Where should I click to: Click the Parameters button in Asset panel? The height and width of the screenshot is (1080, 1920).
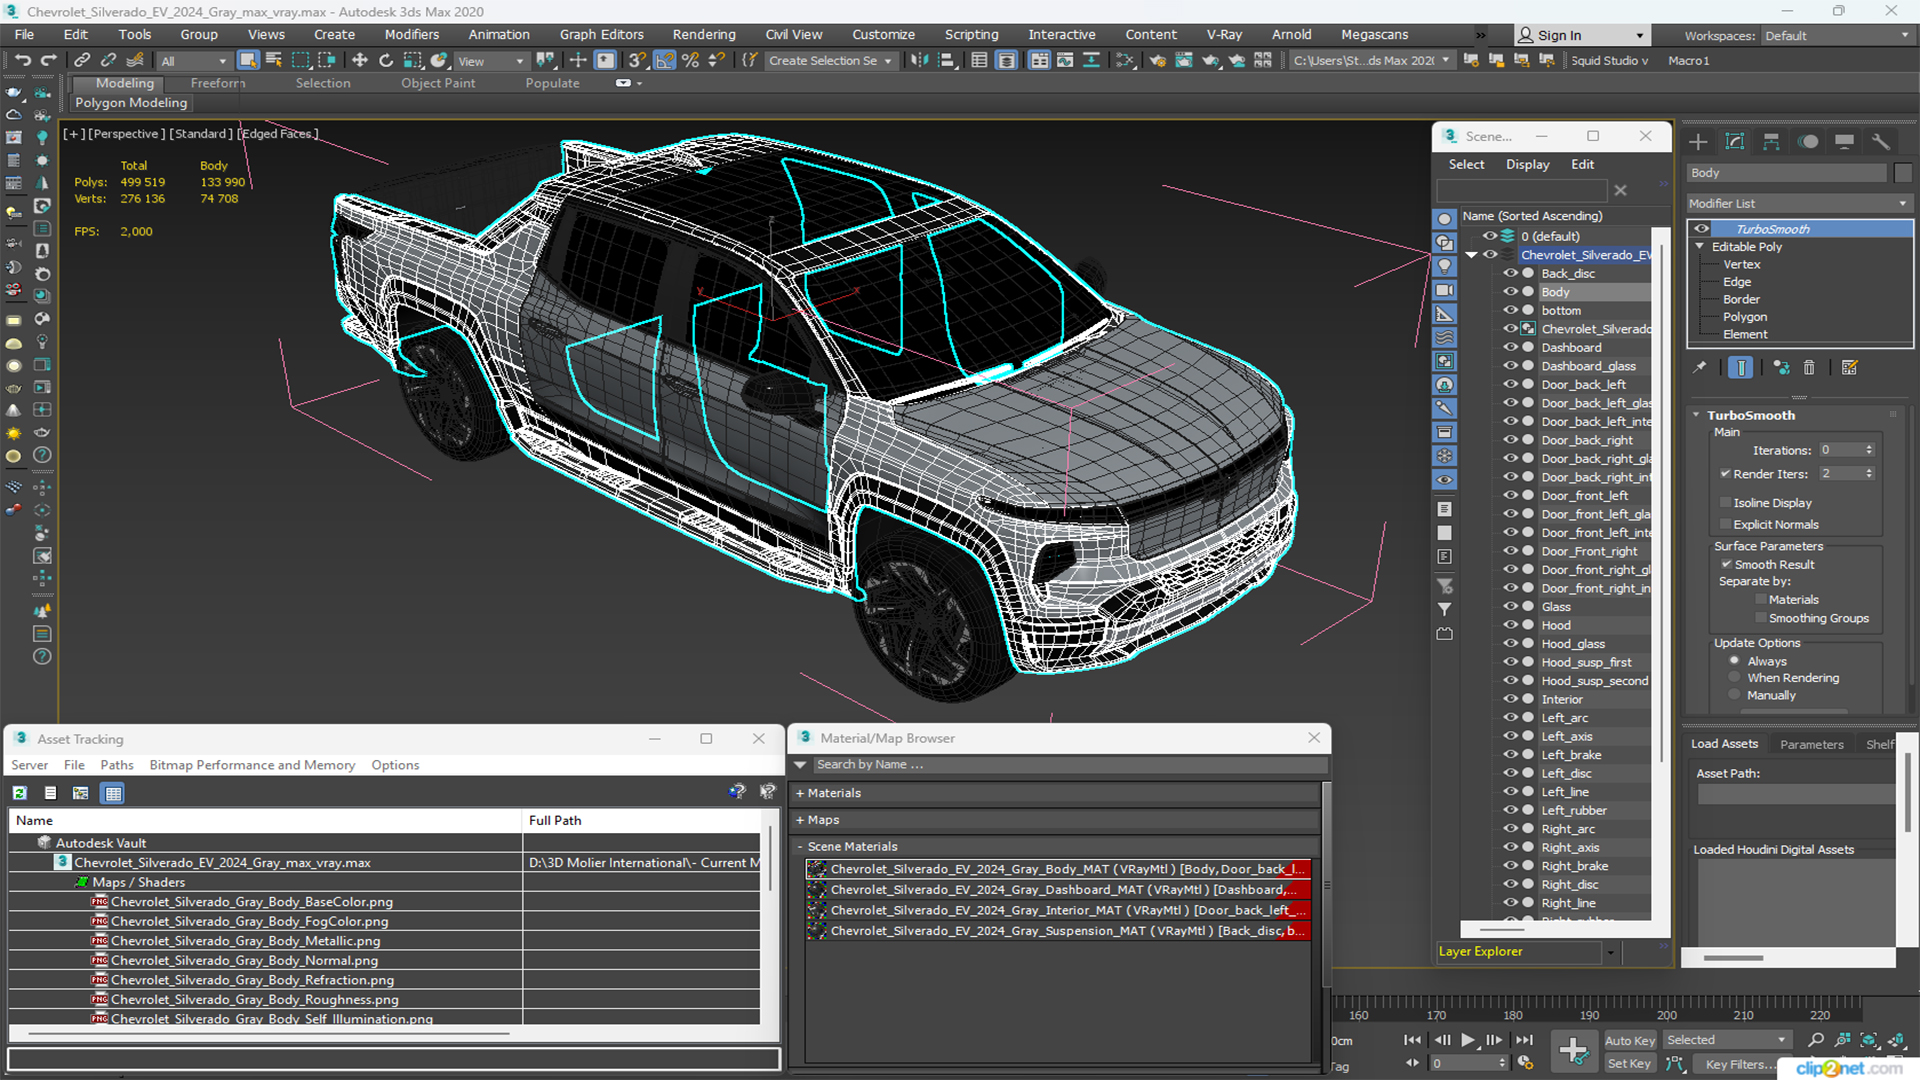point(1813,742)
